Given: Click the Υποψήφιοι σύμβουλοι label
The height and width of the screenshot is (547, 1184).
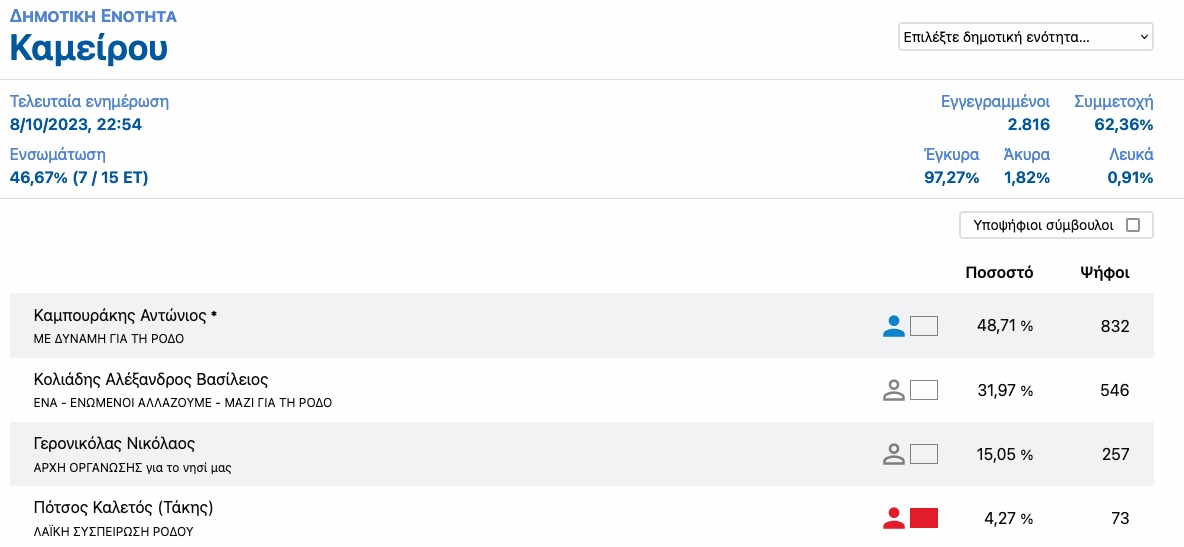Looking at the screenshot, I should pyautogui.click(x=1044, y=225).
